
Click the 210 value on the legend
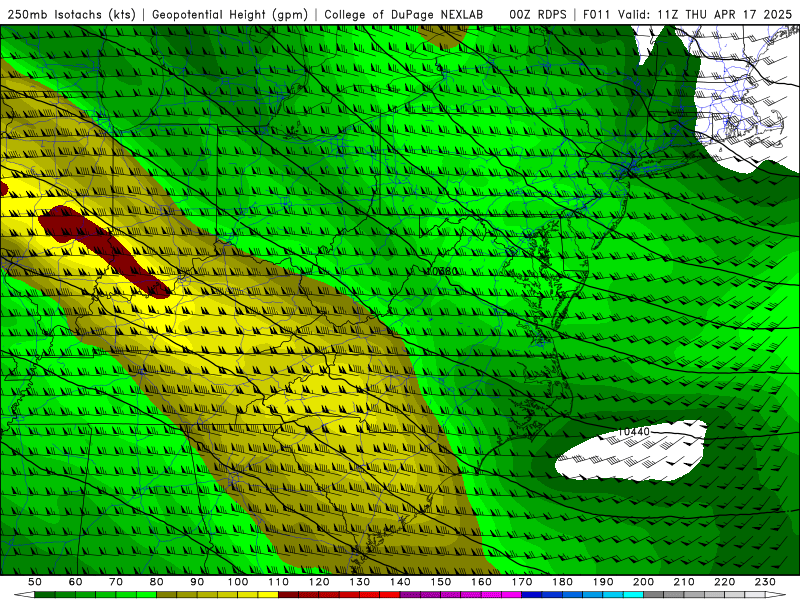[x=684, y=582]
